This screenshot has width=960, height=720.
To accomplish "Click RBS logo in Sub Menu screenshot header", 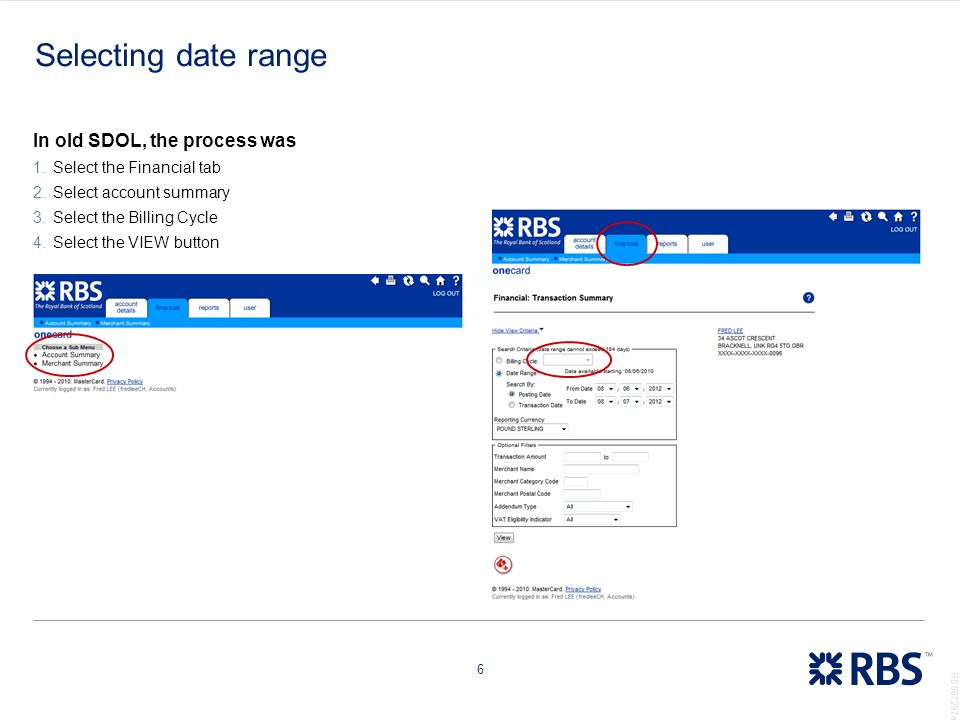I will [69, 294].
